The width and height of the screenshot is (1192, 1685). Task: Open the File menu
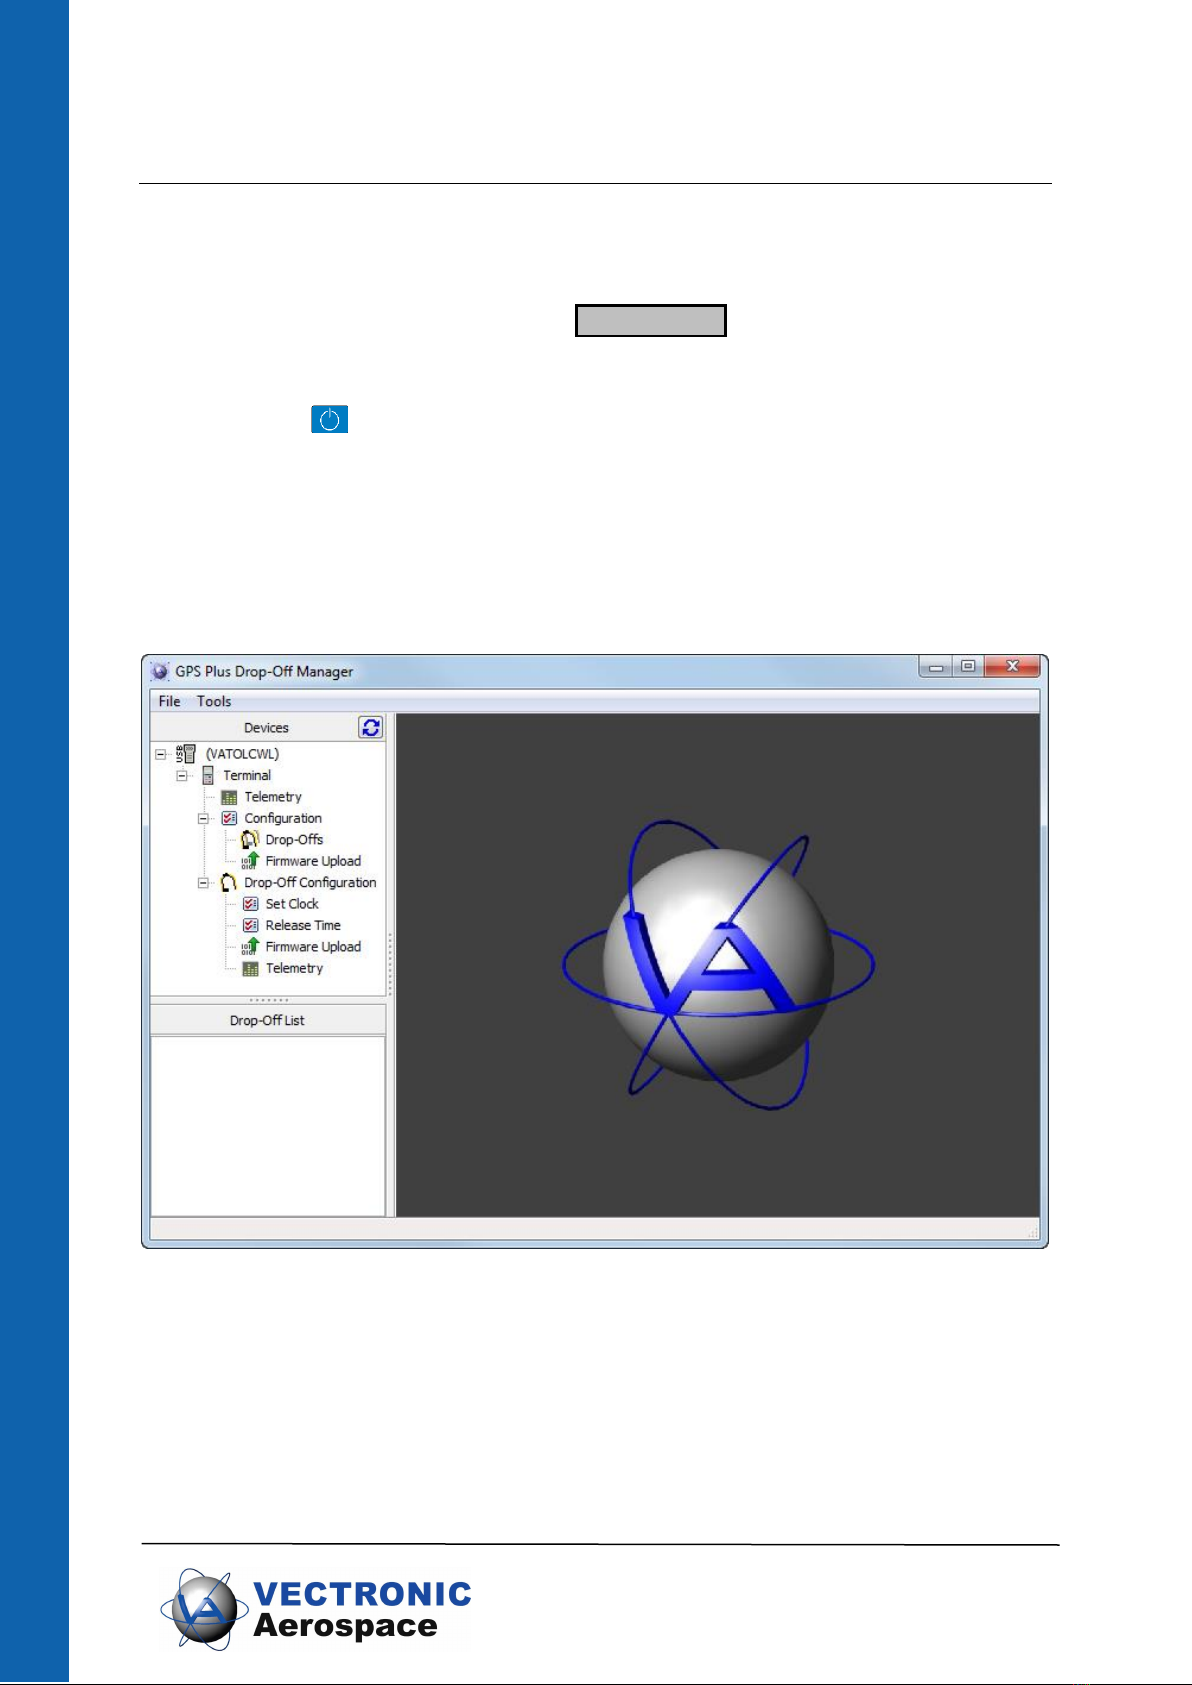coord(170,701)
